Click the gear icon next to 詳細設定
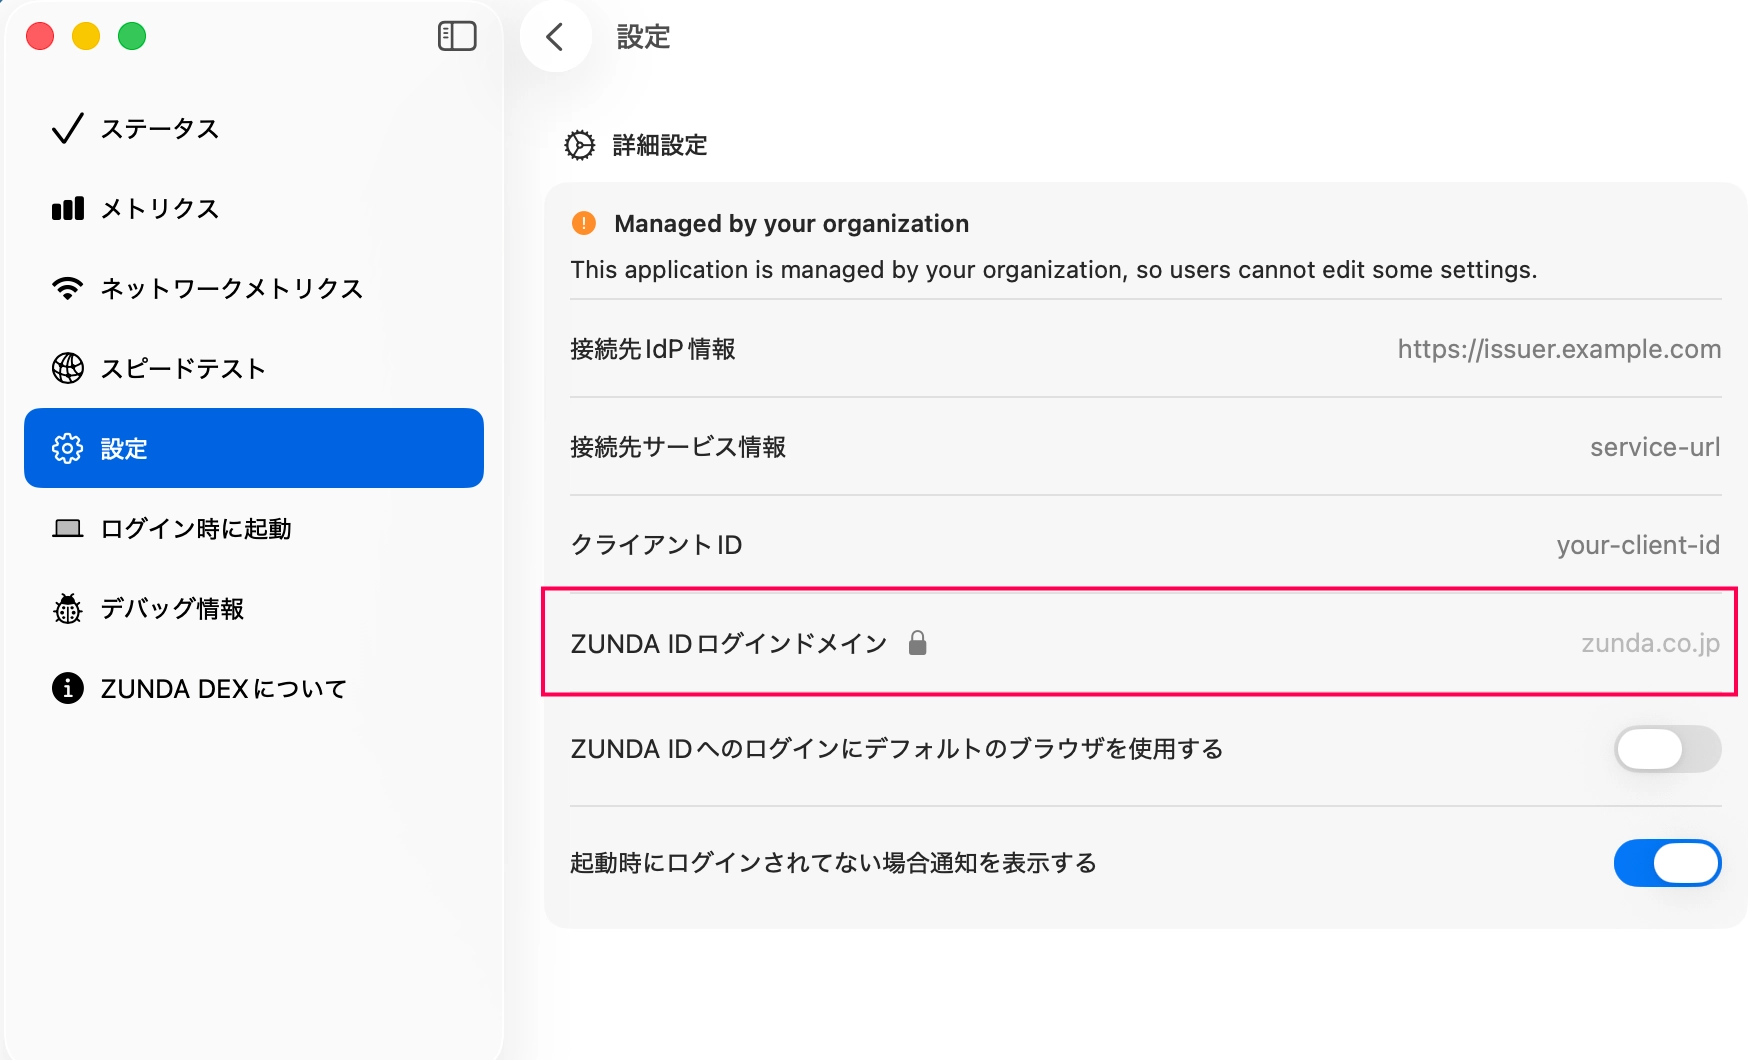Image resolution: width=1758 pixels, height=1060 pixels. 580,146
